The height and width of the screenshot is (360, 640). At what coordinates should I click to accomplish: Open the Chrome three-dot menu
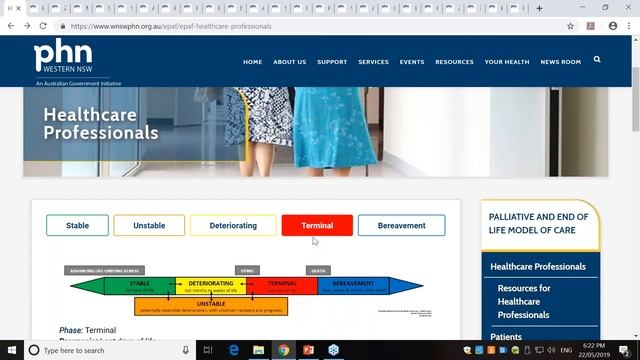(629, 26)
